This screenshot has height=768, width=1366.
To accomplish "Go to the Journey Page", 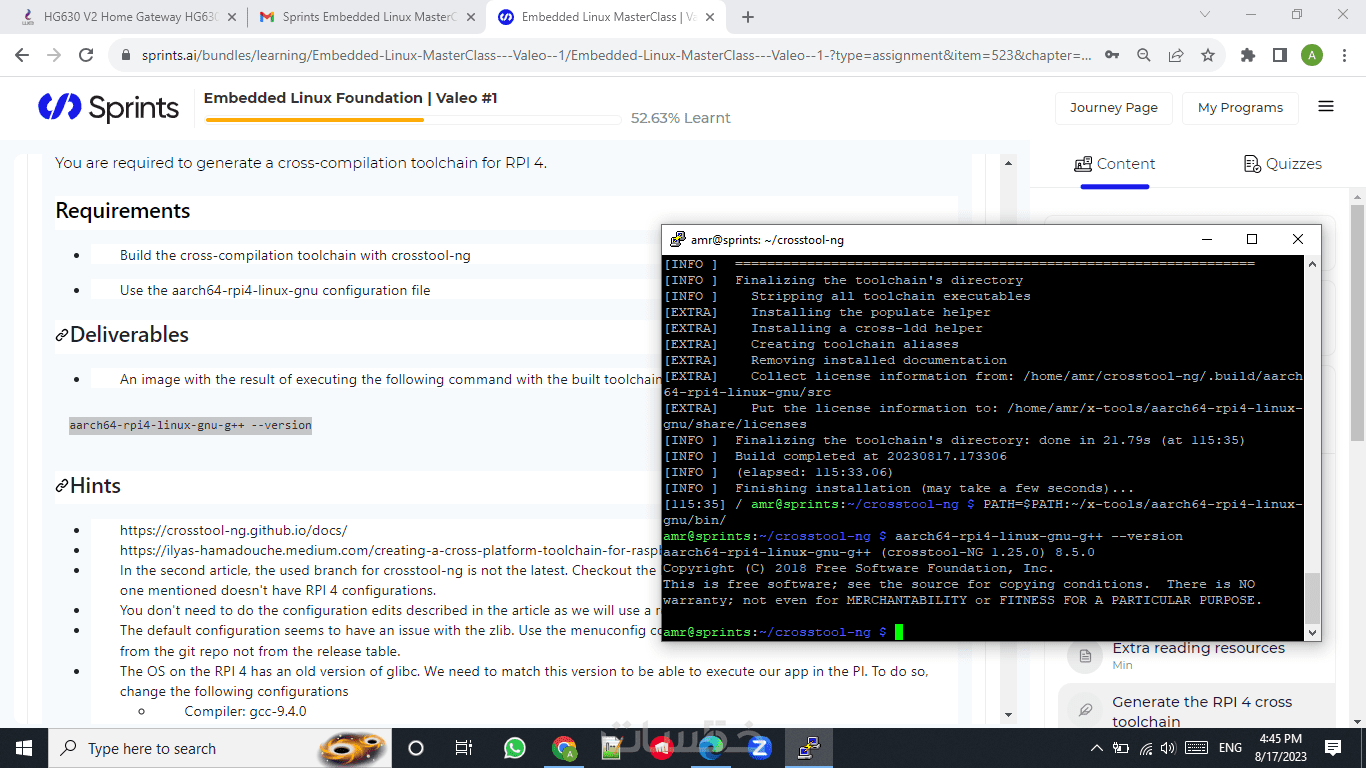I will coord(1113,108).
